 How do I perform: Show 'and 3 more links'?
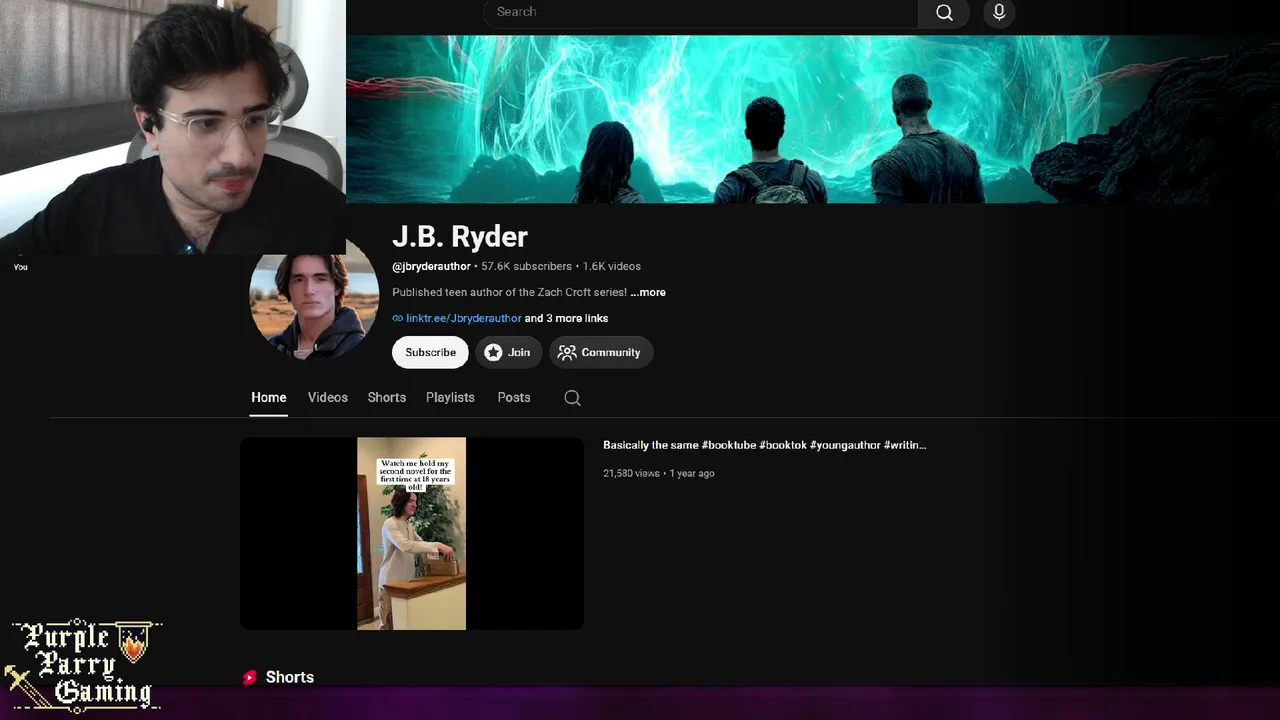(566, 318)
